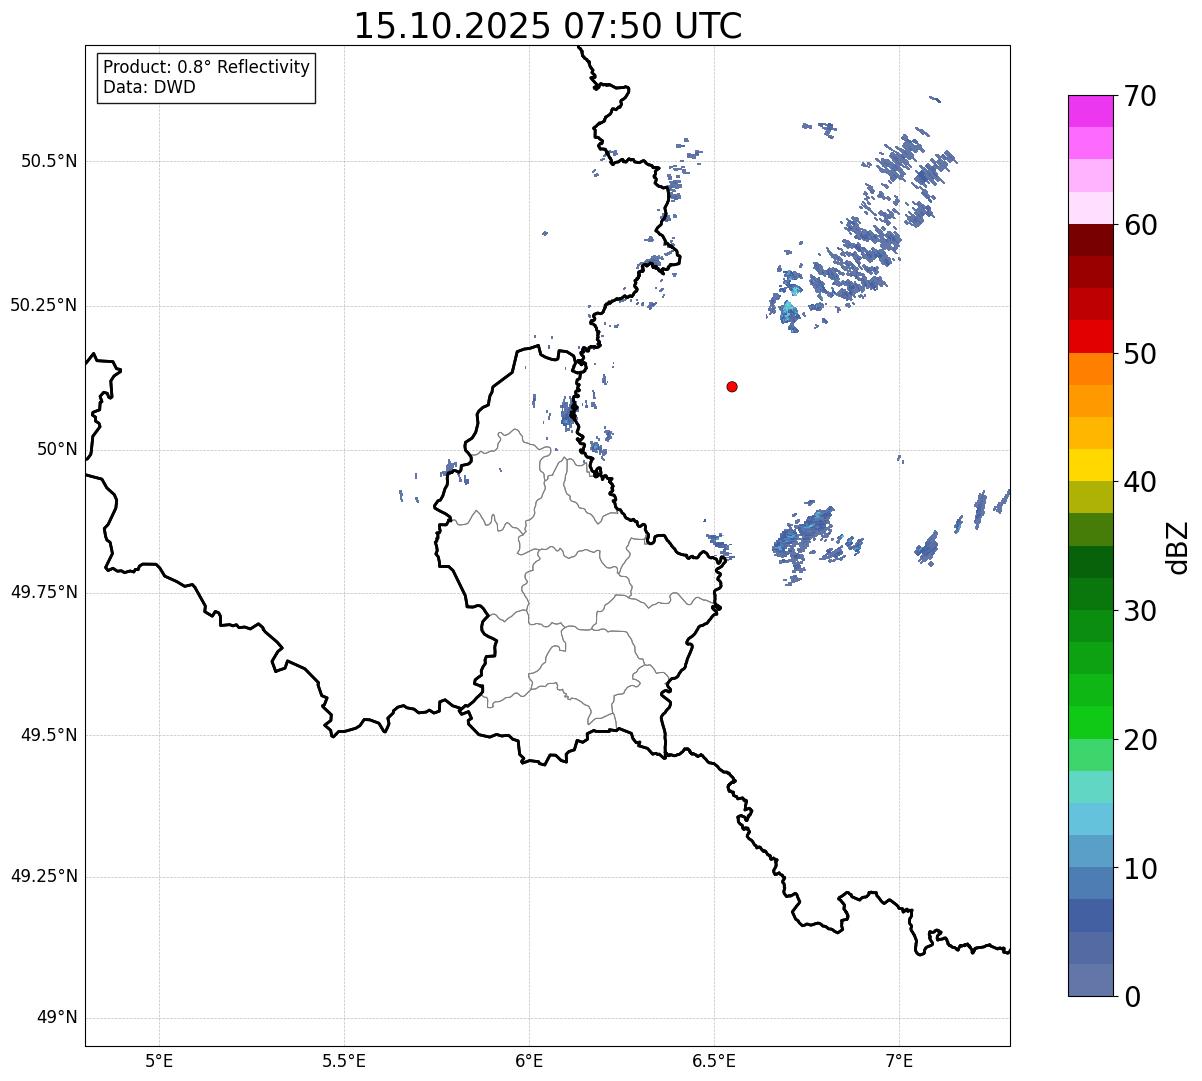Screen dimensions: 1202x1081
Task: Click the 49.25°N latitude label
Action: (x=44, y=877)
